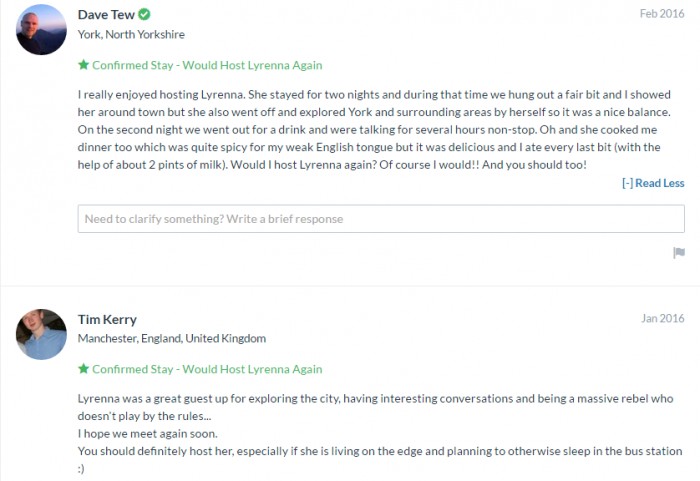This screenshot has height=481, width=700.
Task: Collapse the review with Read Less
Action: point(653,183)
